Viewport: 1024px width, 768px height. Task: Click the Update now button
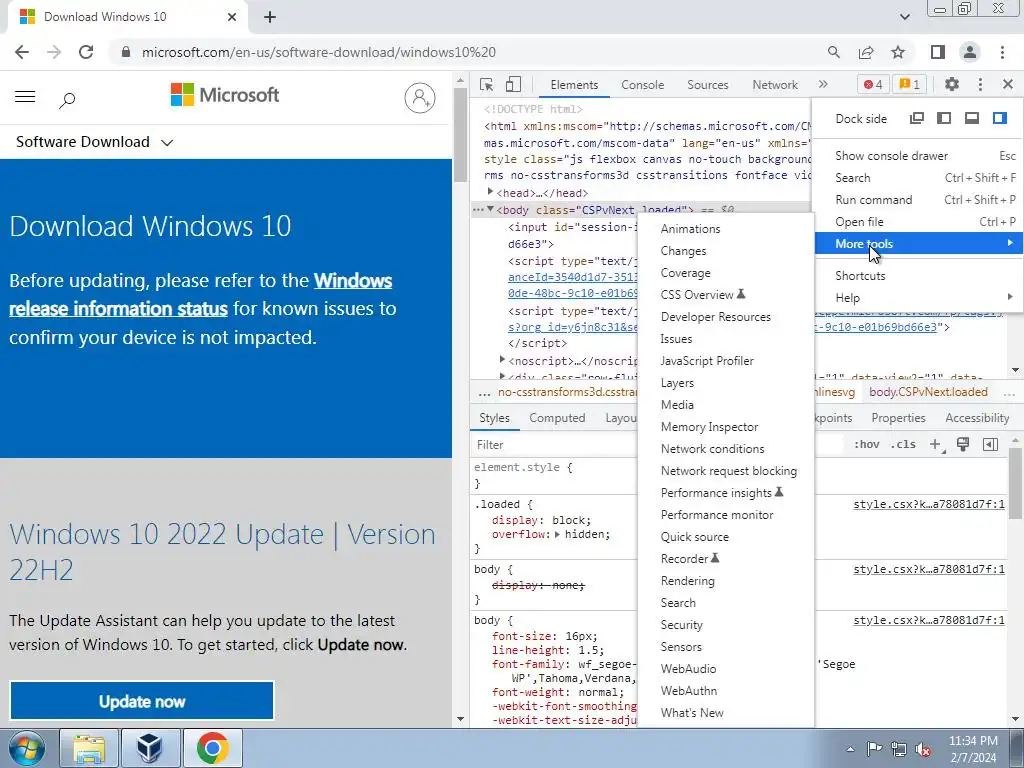click(x=142, y=701)
